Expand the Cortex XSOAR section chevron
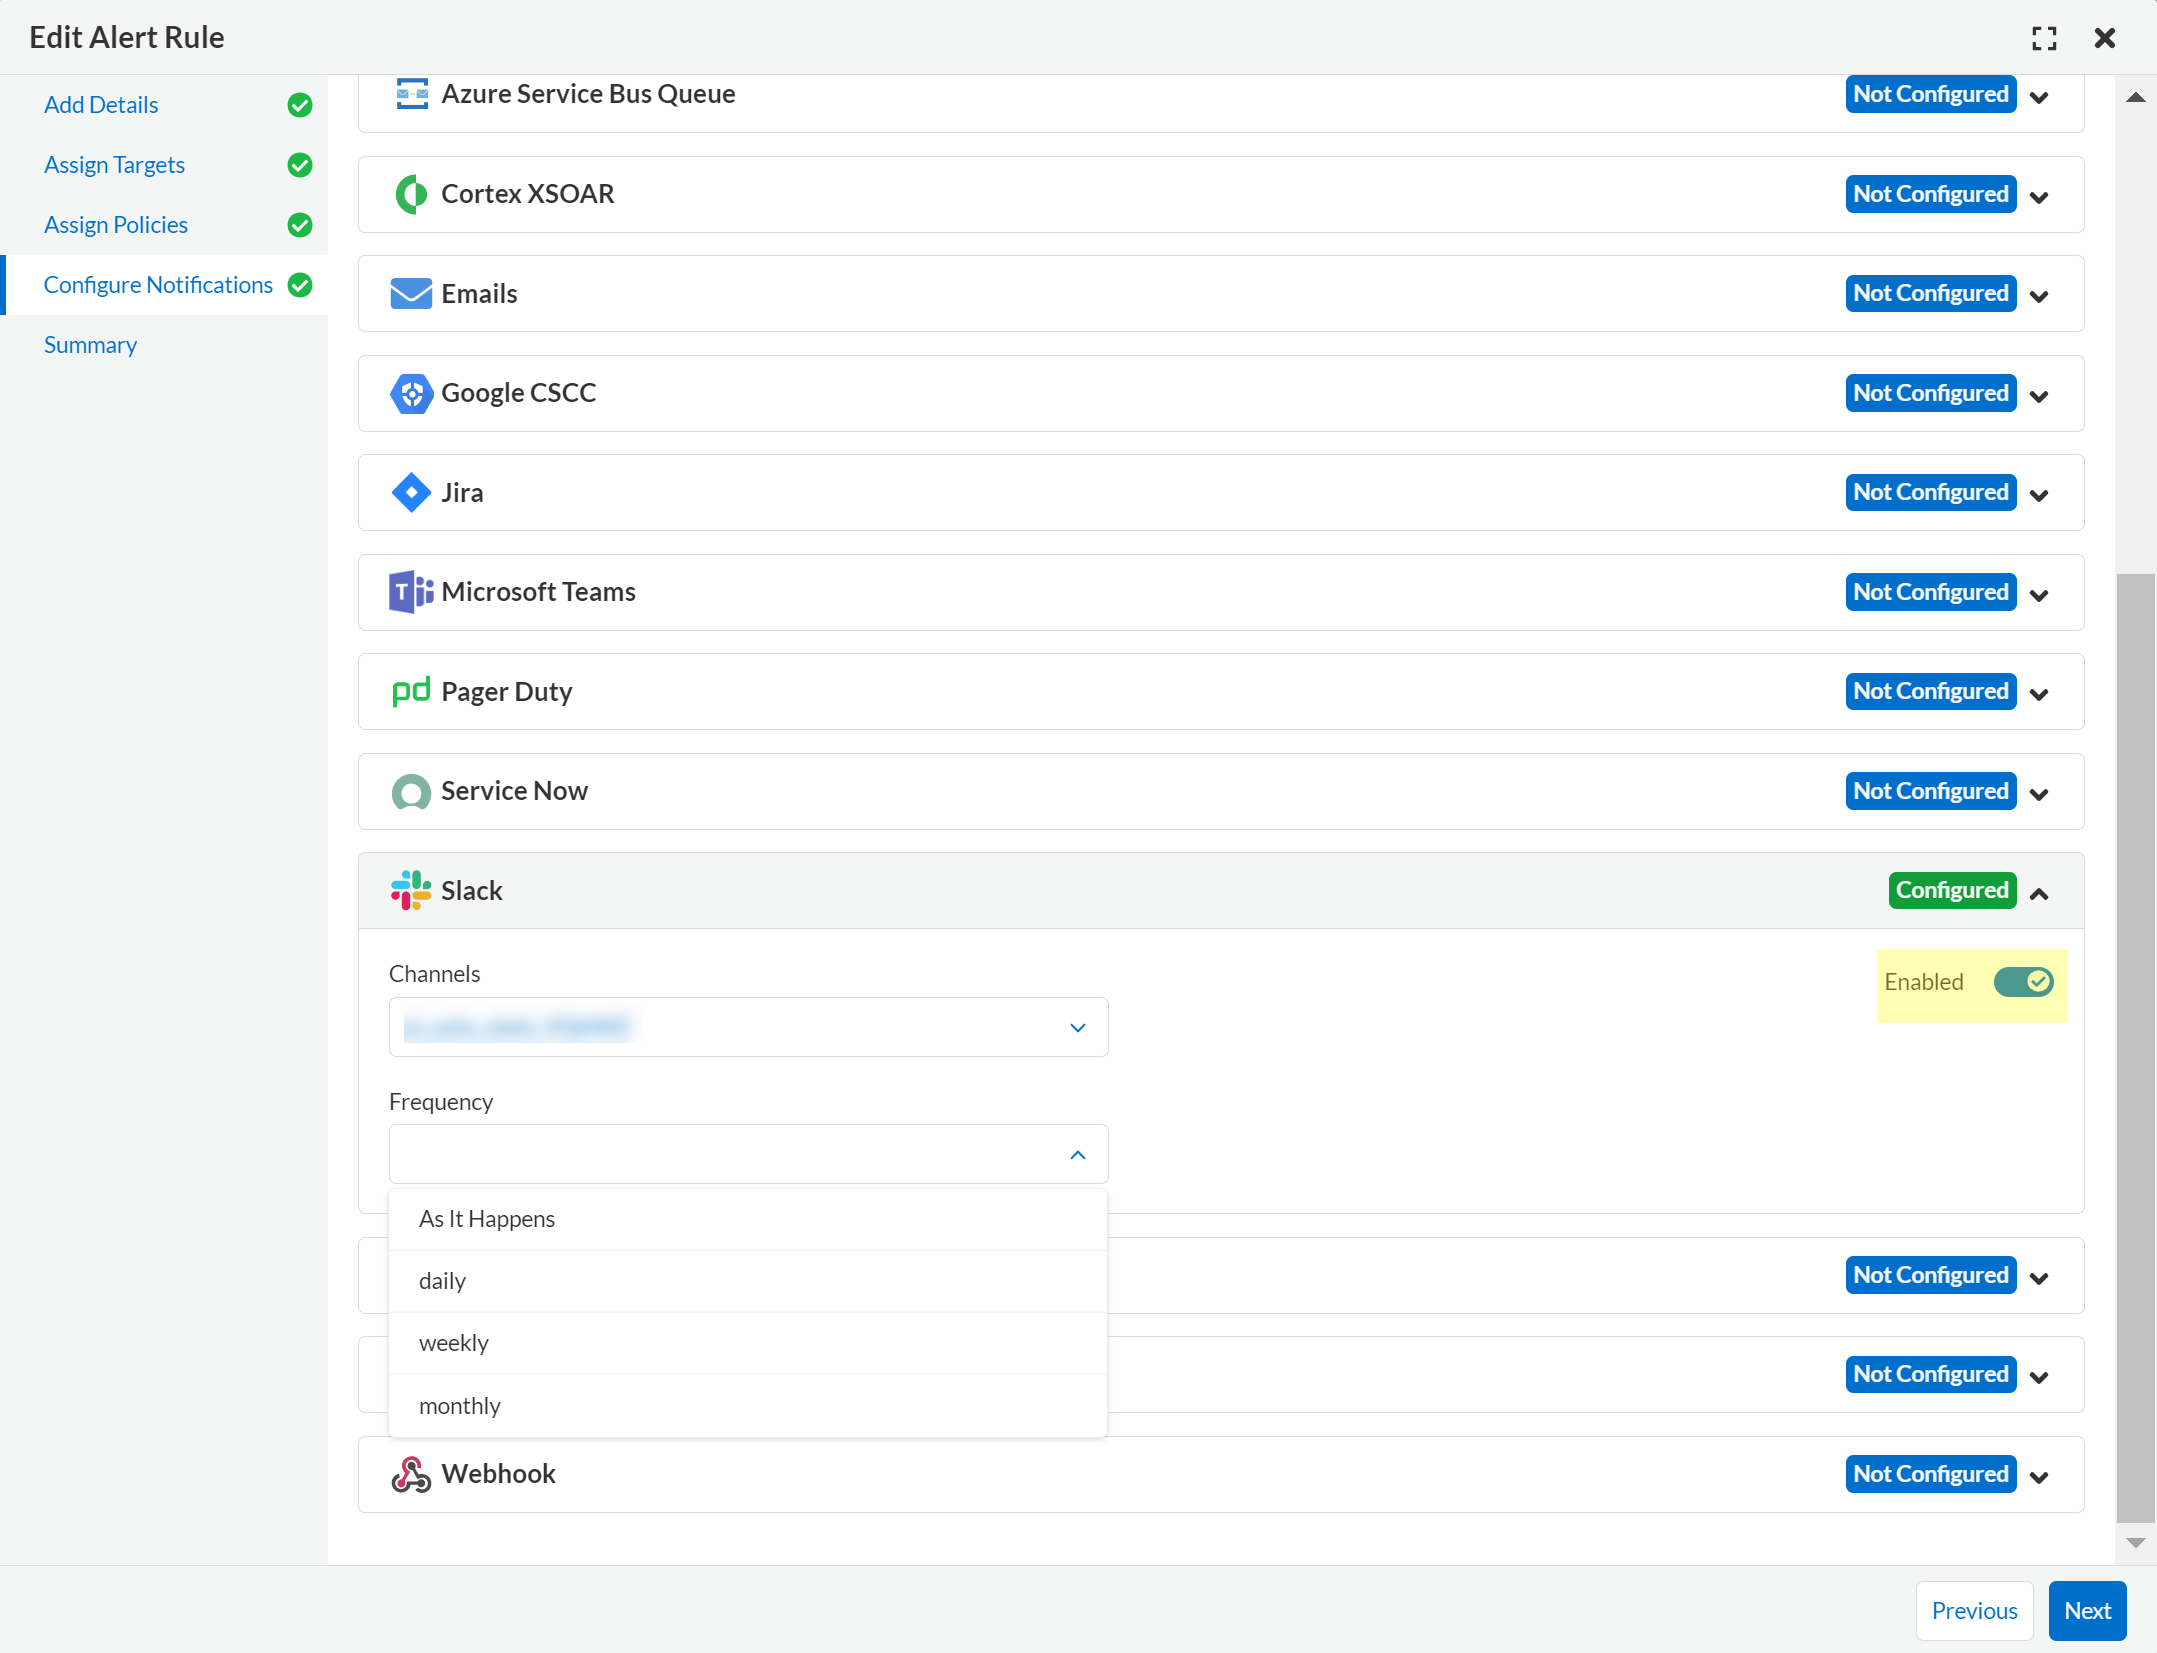The width and height of the screenshot is (2157, 1653). [2040, 197]
